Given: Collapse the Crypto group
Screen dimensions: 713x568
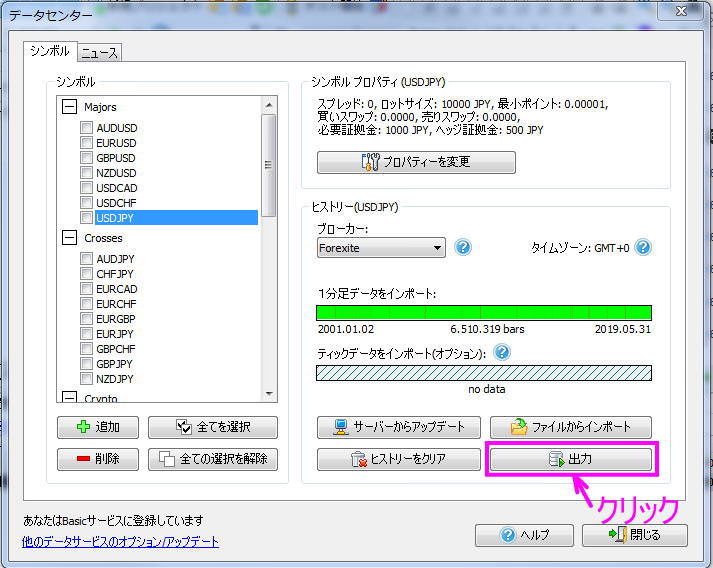Looking at the screenshot, I should (x=69, y=397).
